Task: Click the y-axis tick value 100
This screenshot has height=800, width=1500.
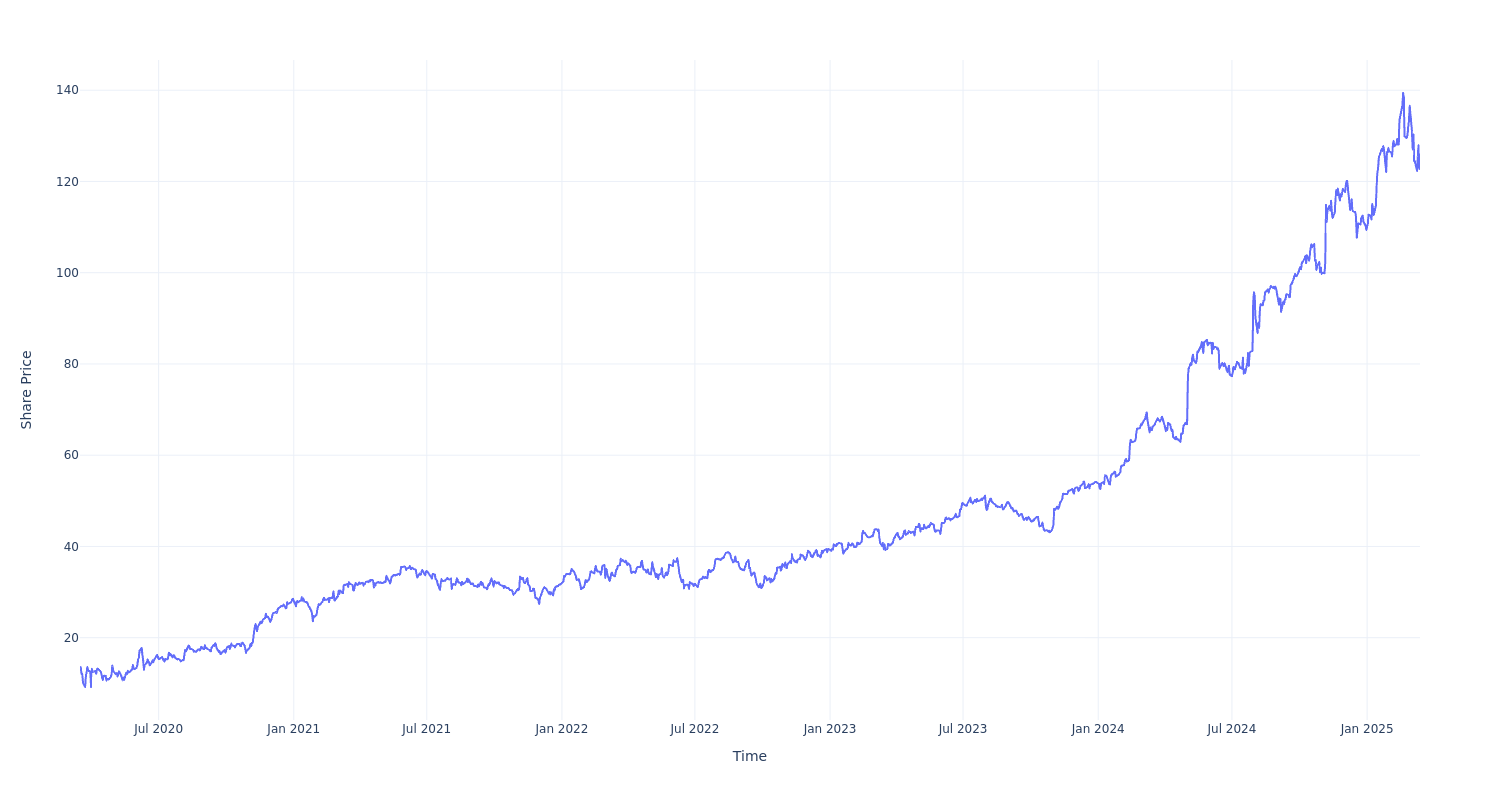Action: 67,273
